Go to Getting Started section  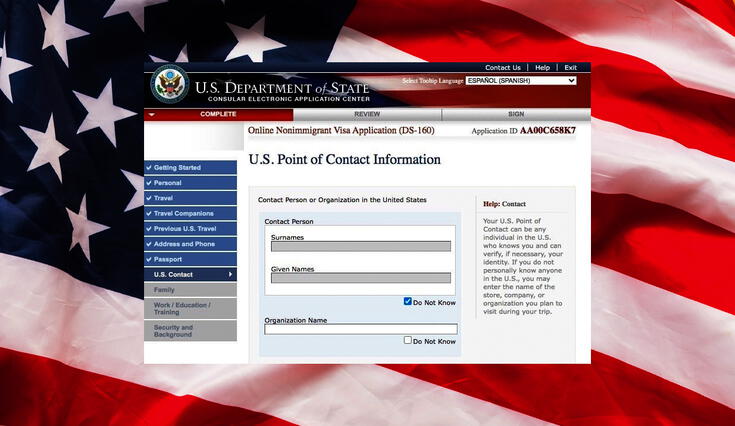190,167
